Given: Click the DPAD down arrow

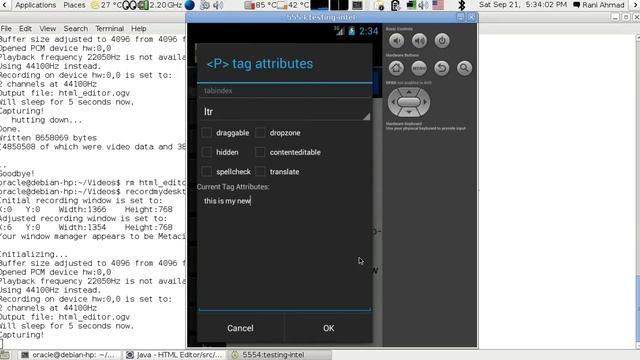Looking at the screenshot, I should pos(409,111).
